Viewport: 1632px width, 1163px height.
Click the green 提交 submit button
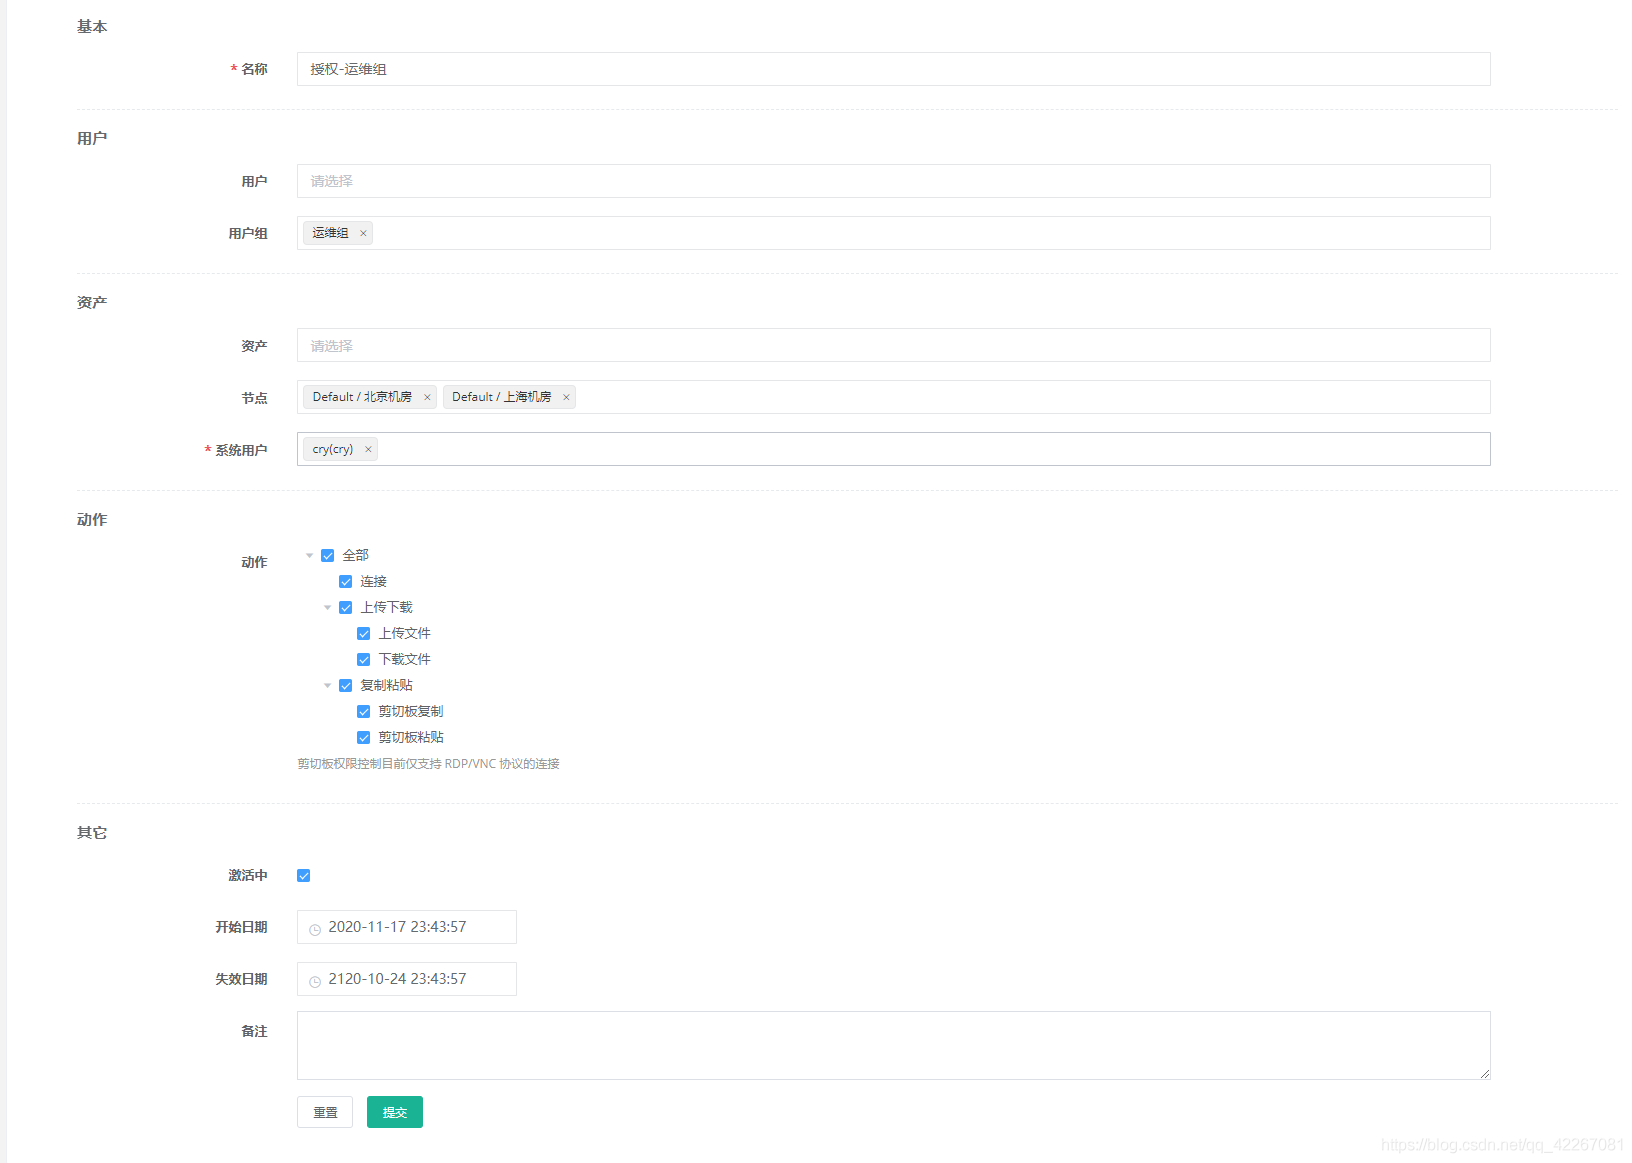pos(395,1112)
